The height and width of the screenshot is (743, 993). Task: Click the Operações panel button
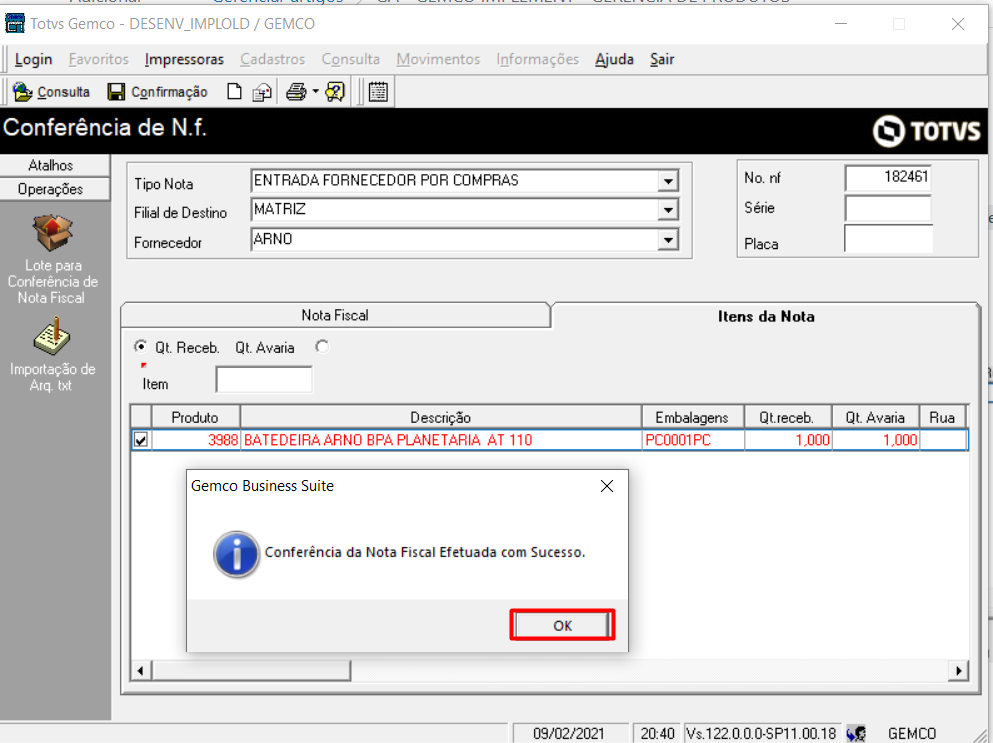point(55,189)
